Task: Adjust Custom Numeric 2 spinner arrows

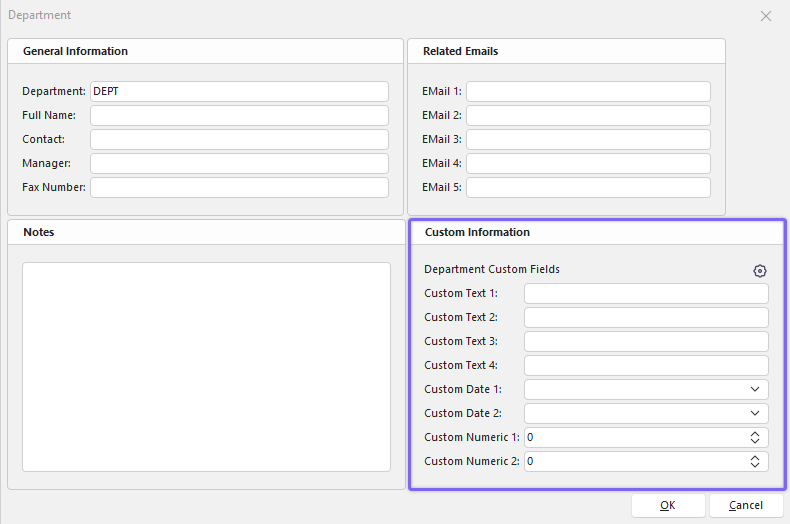Action: 755,461
